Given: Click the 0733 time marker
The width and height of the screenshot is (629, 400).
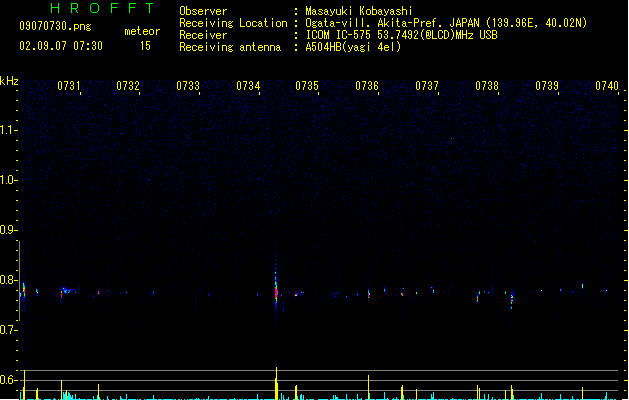Looking at the screenshot, I should click(188, 86).
